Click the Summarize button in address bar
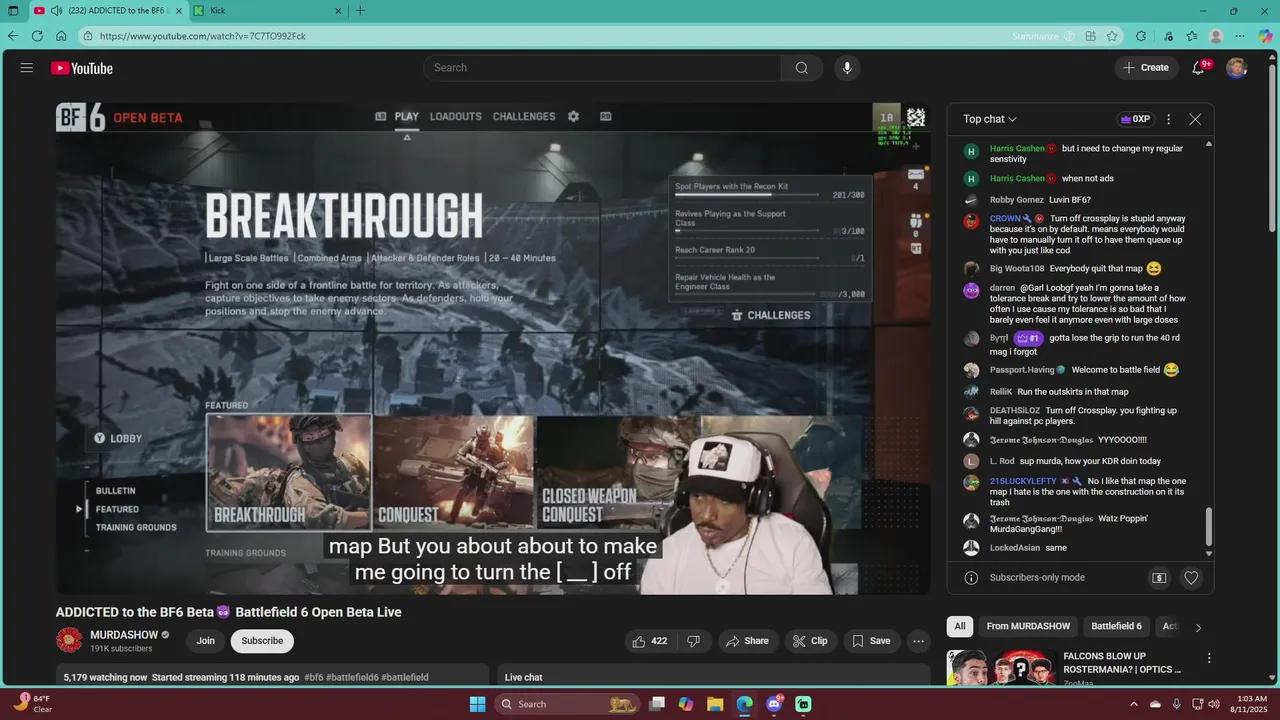The image size is (1280, 720). point(1043,36)
